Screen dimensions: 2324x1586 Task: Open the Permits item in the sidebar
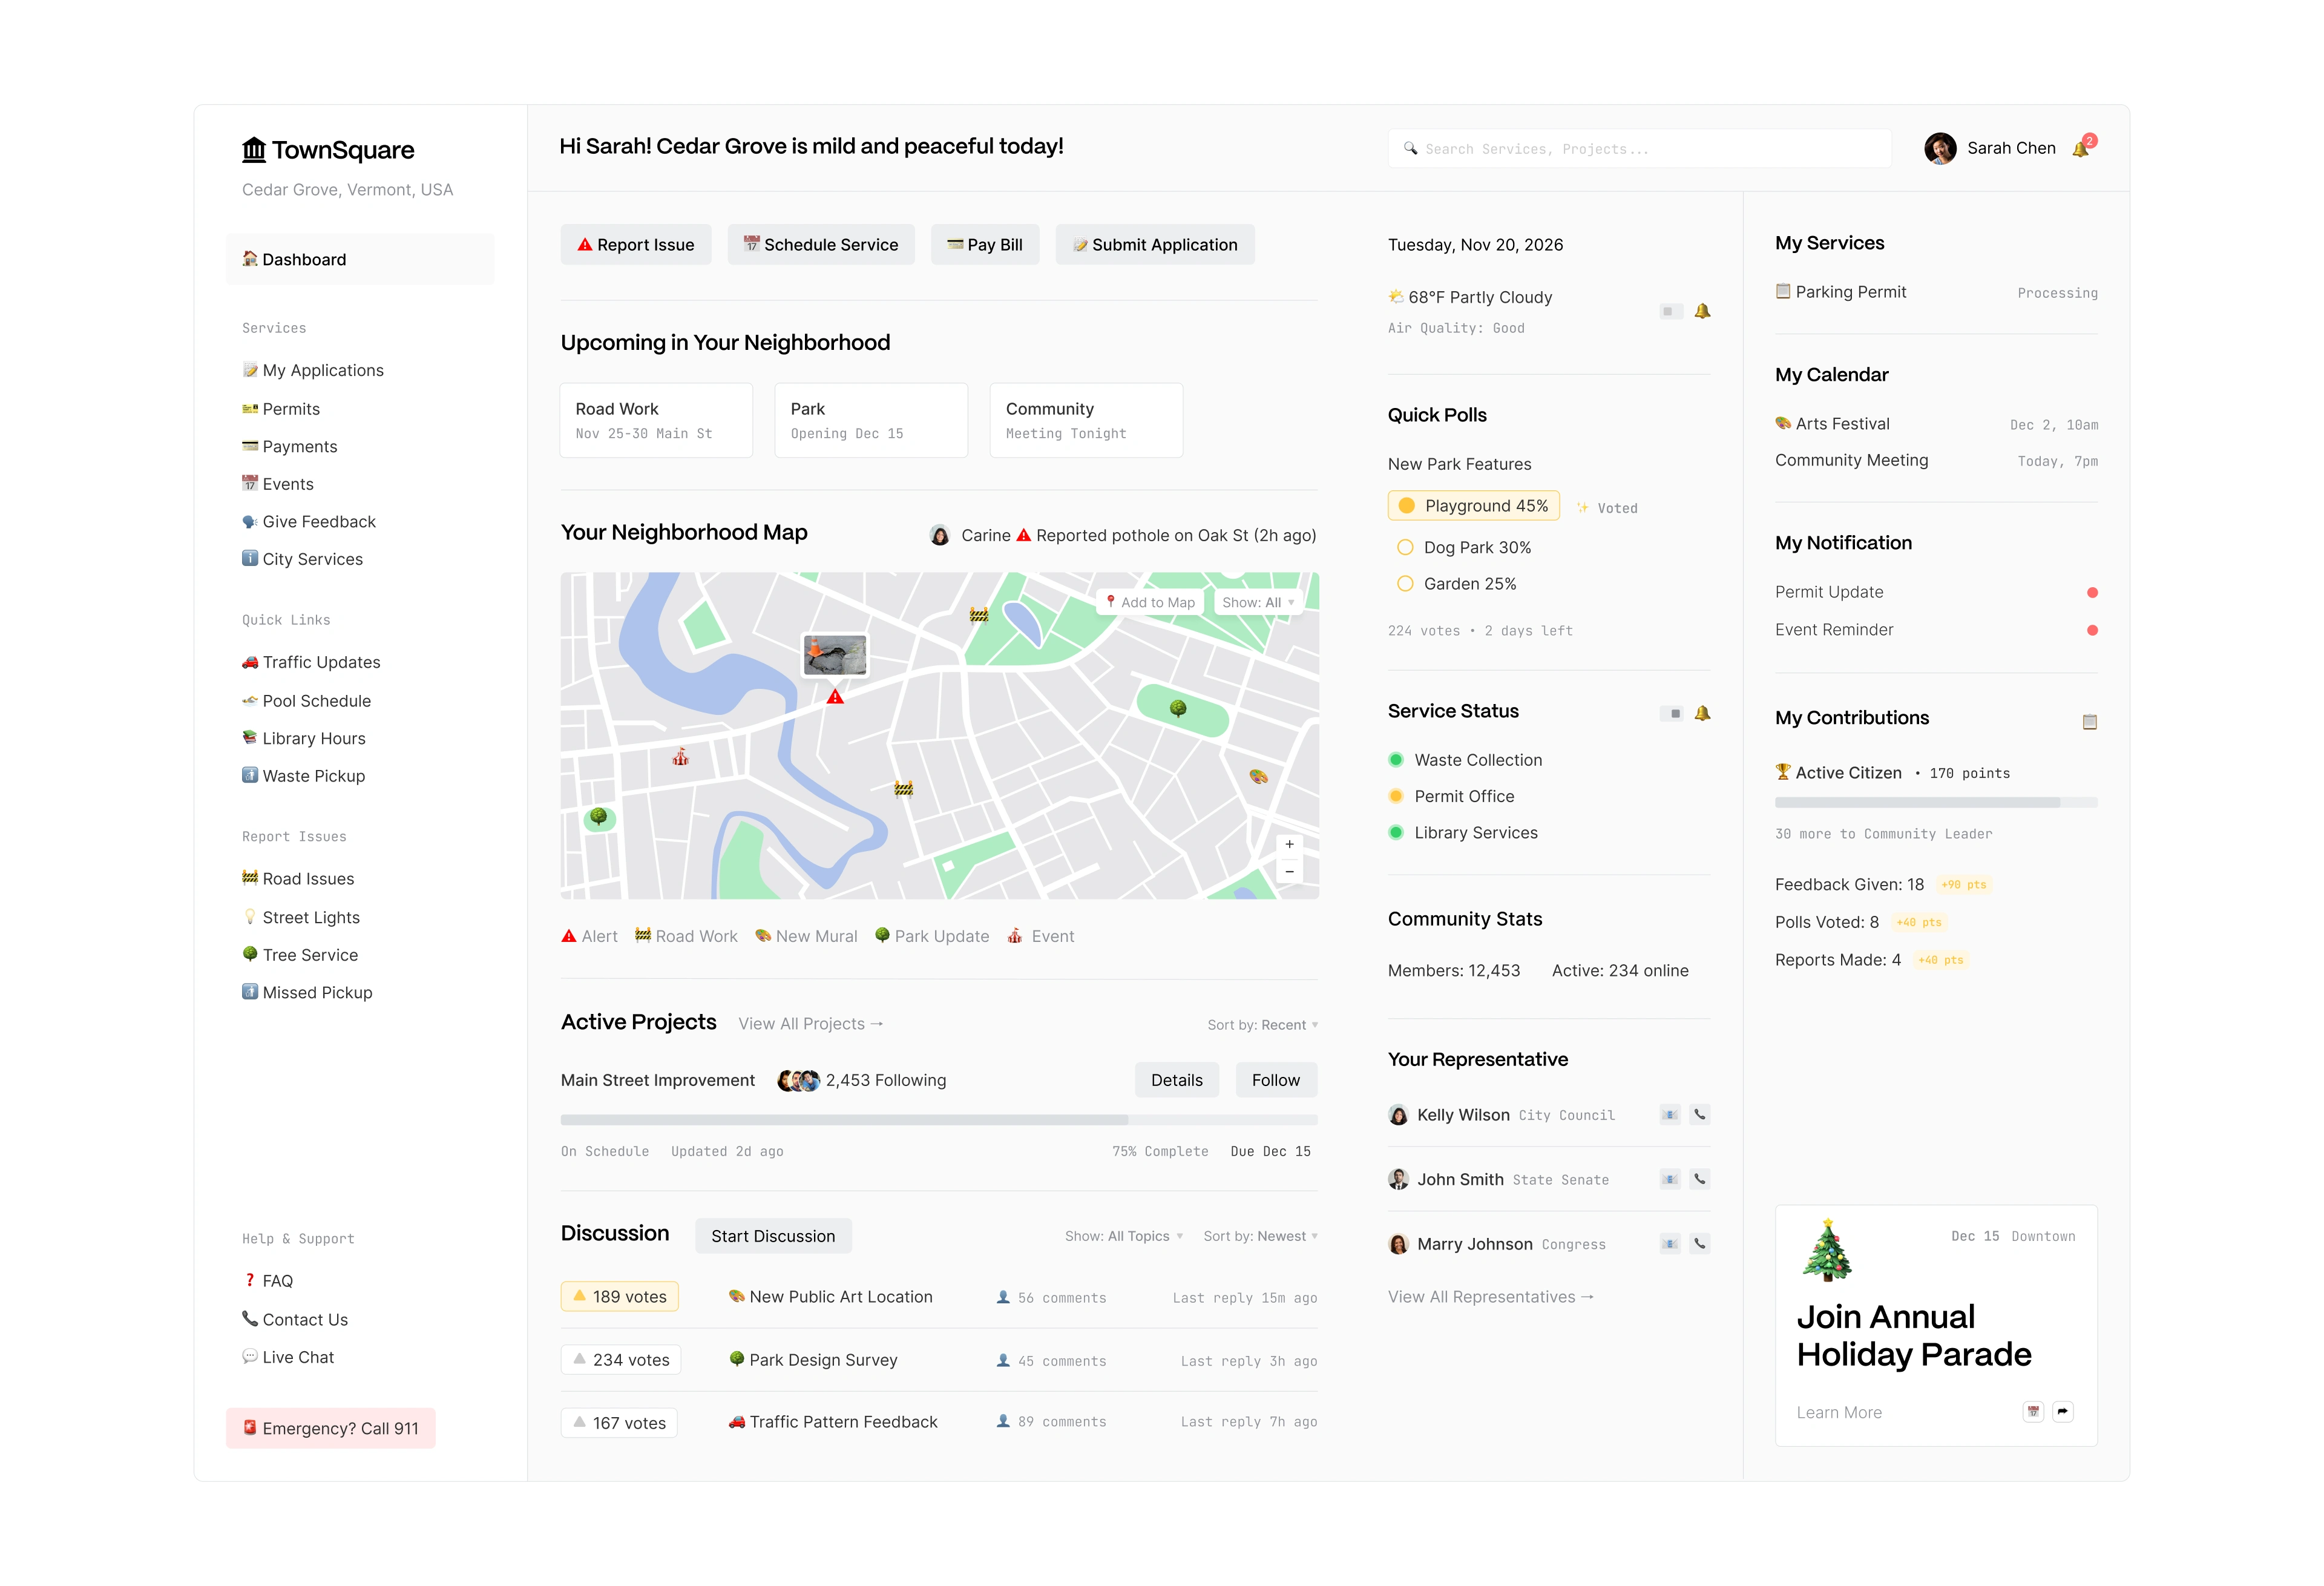[290, 409]
